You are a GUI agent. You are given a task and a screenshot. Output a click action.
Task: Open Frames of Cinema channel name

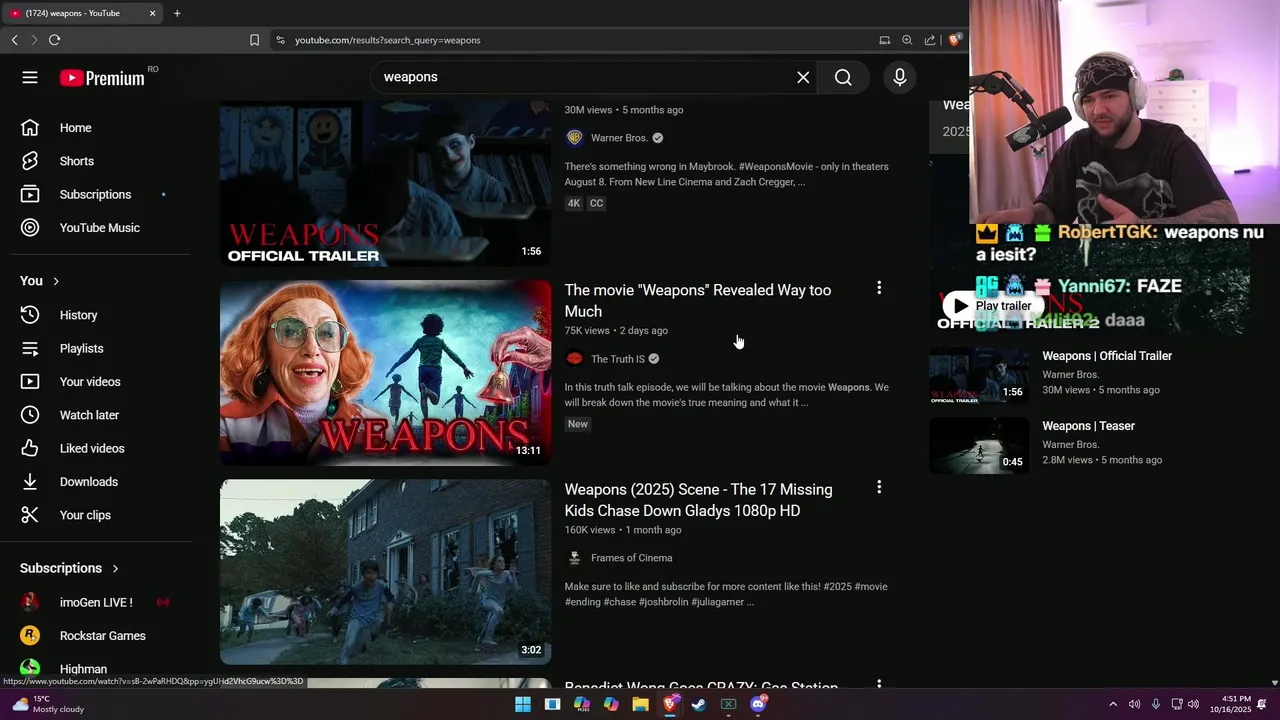631,558
